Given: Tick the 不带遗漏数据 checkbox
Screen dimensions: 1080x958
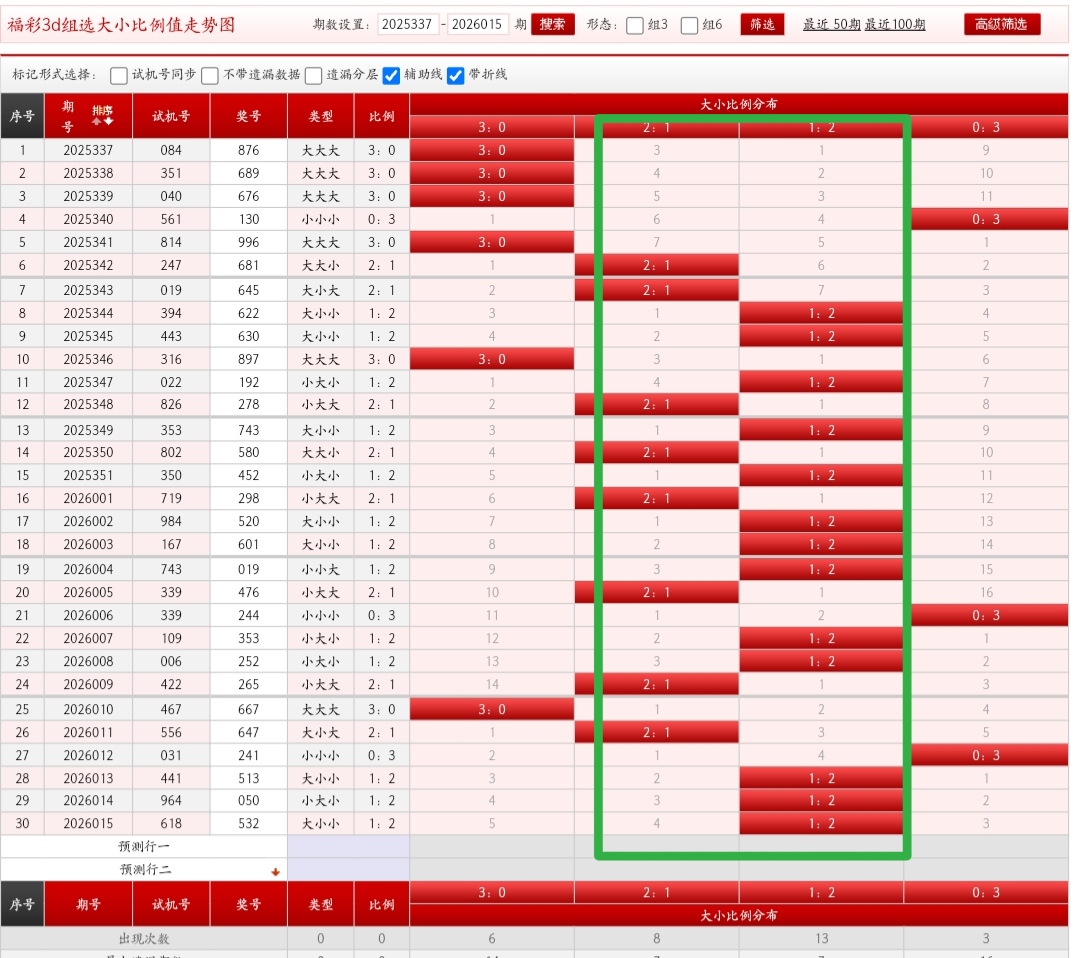Looking at the screenshot, I should point(210,75).
